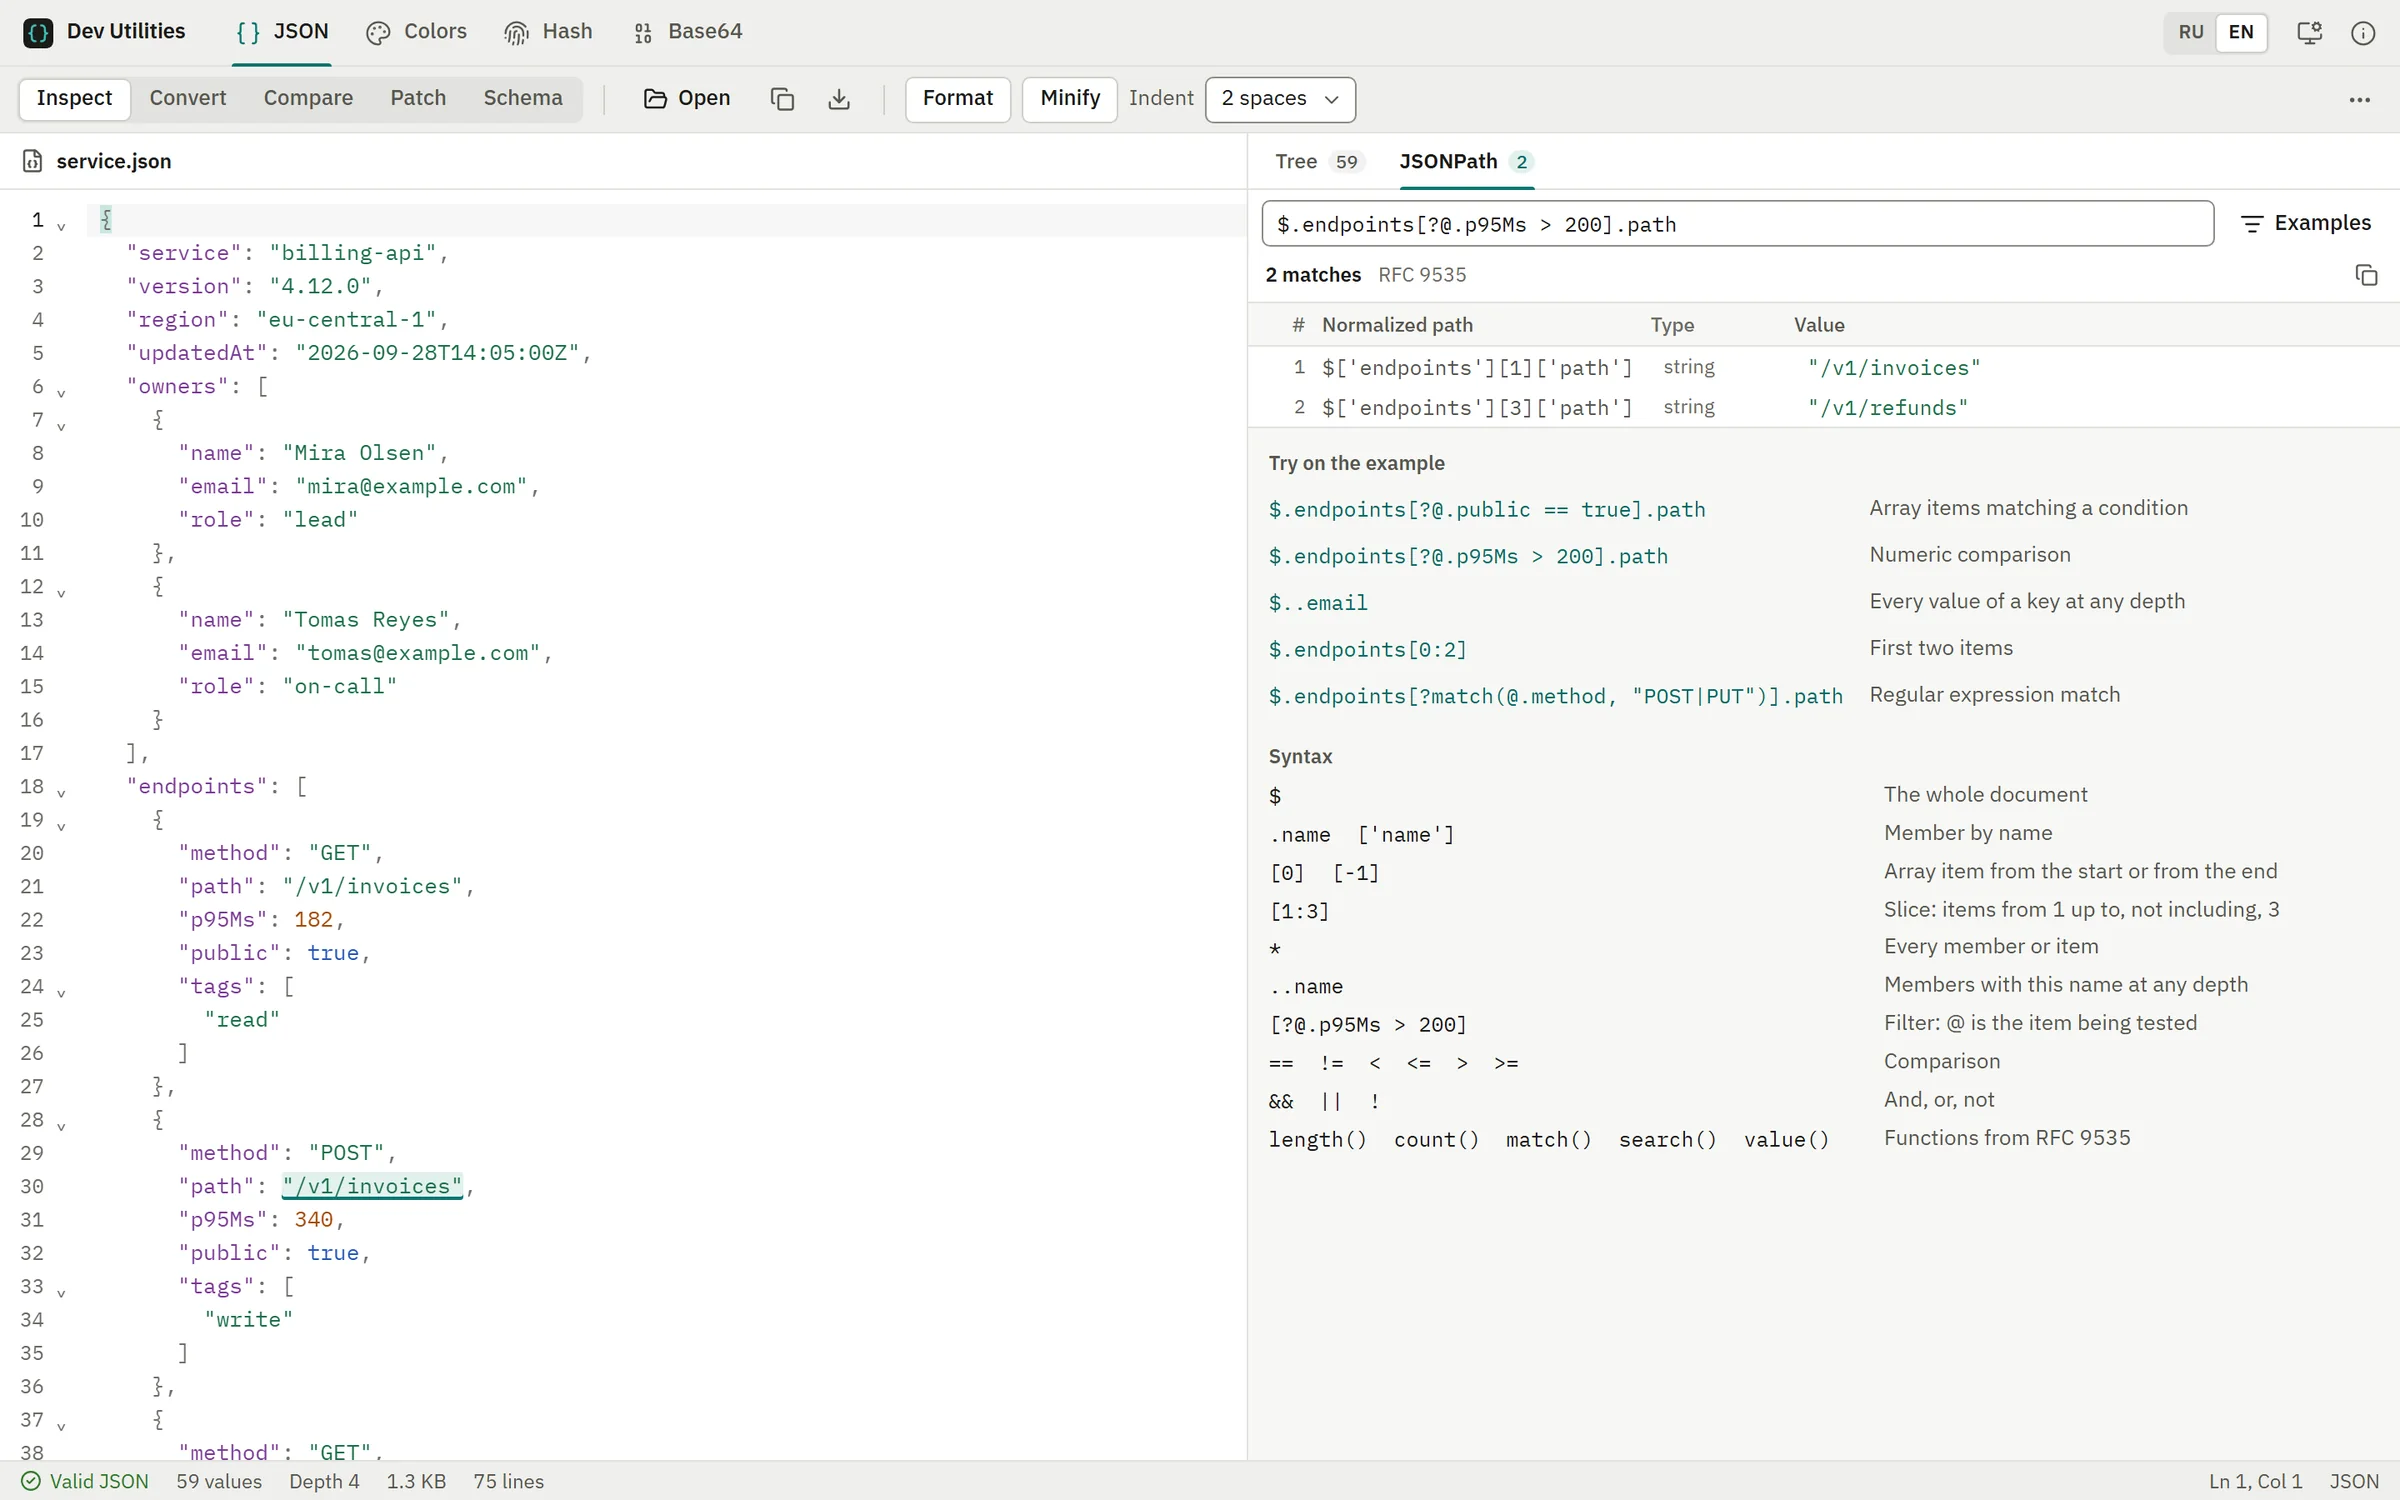Screen dimensions: 2400x1500
Task: Click the $..email example query
Action: click(x=1318, y=603)
